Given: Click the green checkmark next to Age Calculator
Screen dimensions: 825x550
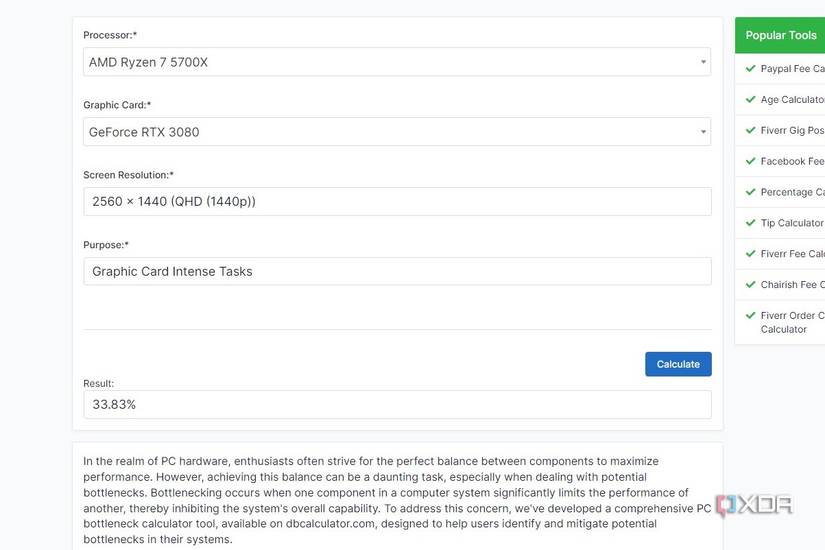Looking at the screenshot, I should (750, 100).
